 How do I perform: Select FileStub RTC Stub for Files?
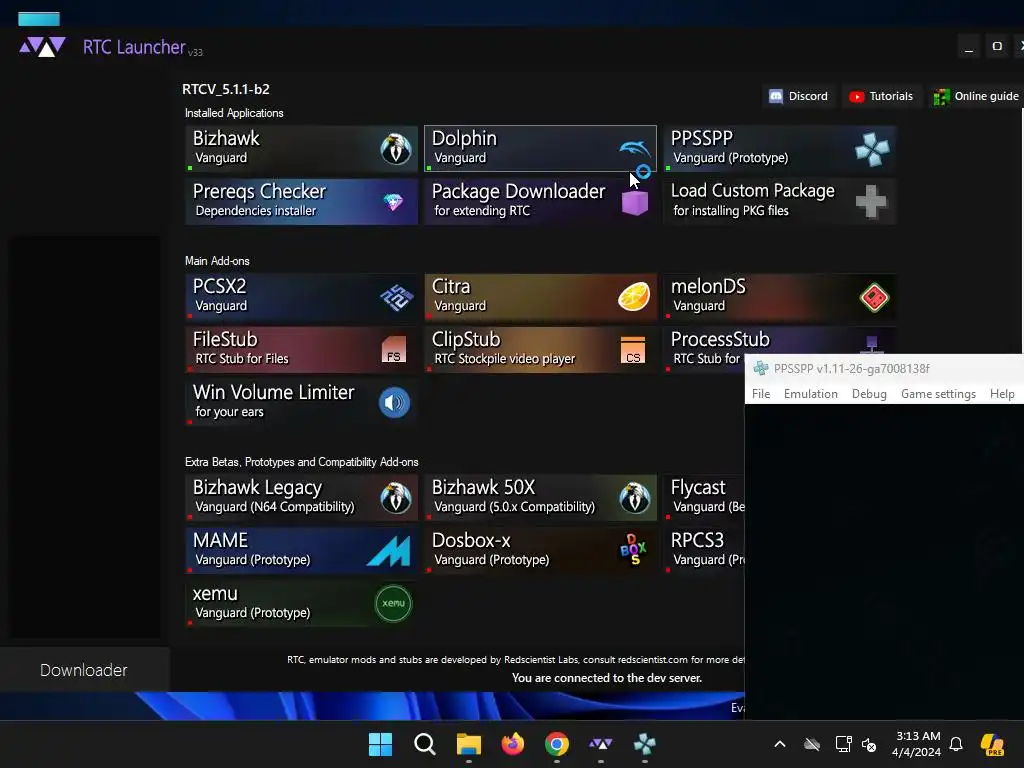[x=301, y=349]
